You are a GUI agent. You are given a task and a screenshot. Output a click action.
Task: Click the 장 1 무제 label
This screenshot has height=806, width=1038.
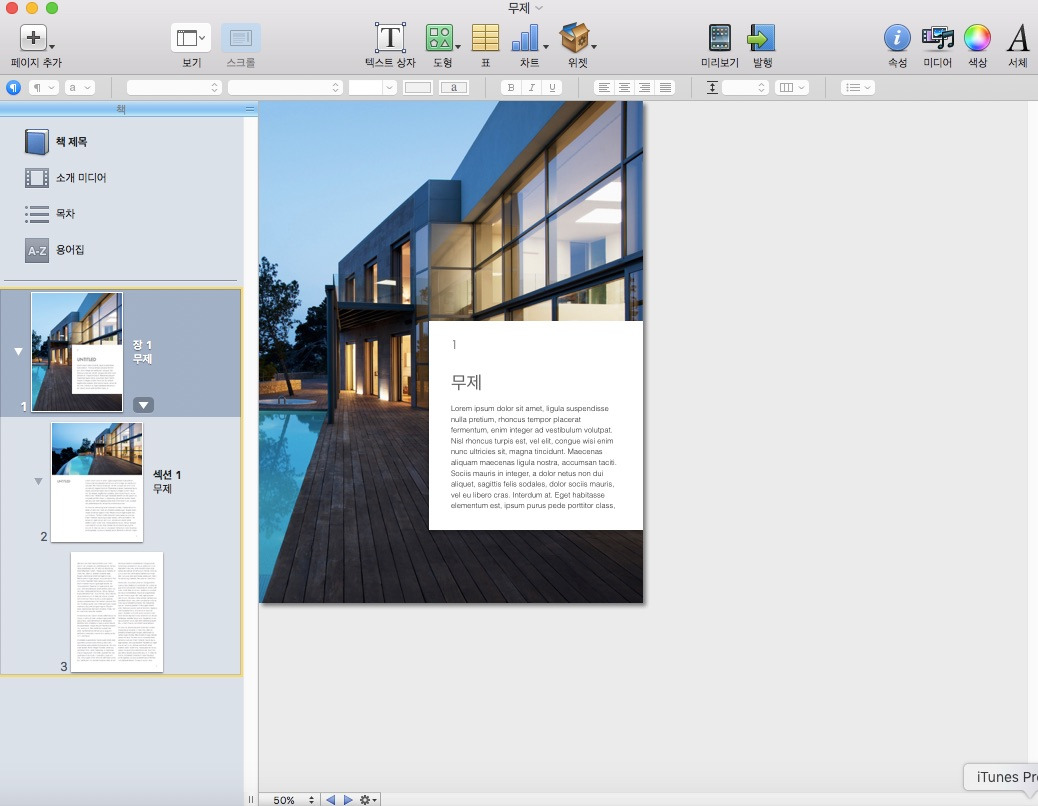pyautogui.click(x=142, y=352)
